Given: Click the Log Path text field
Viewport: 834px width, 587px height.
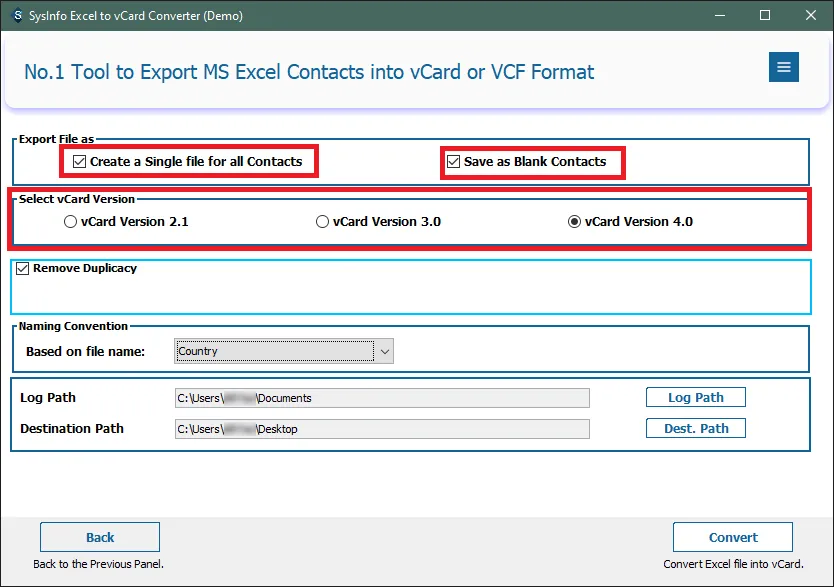Looking at the screenshot, I should click(382, 398).
